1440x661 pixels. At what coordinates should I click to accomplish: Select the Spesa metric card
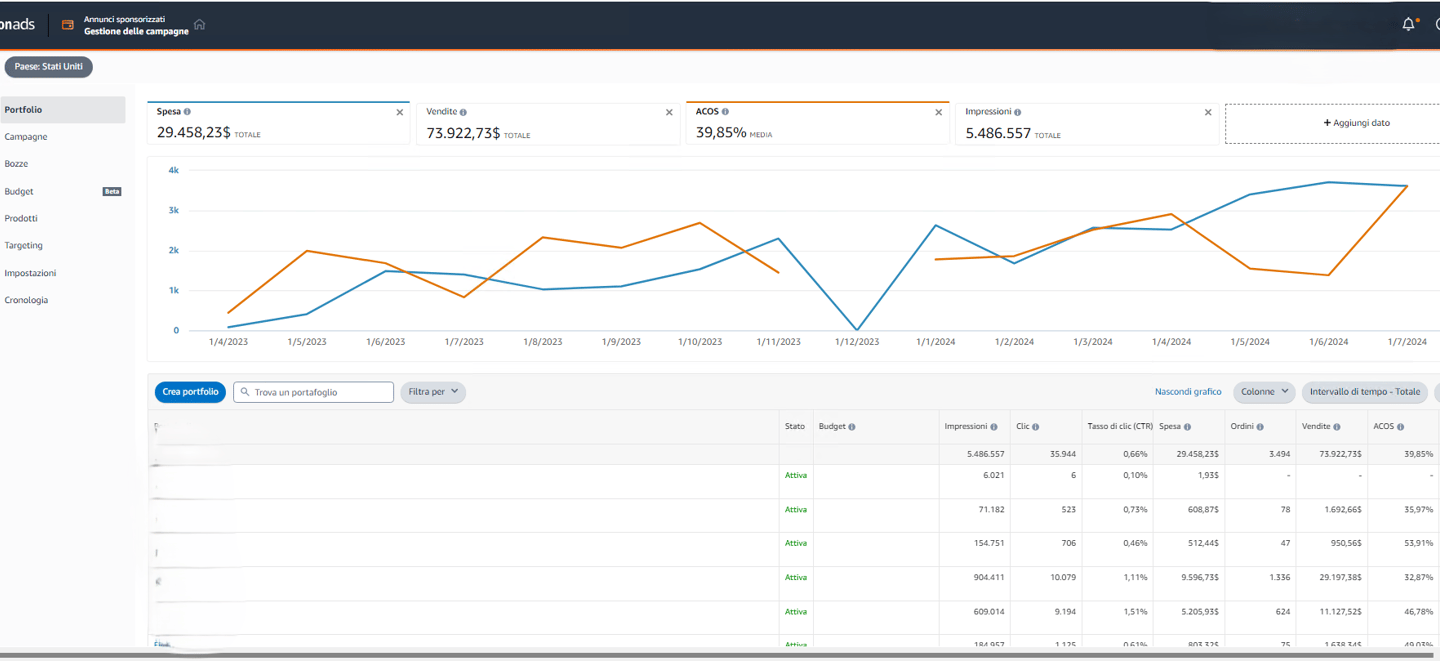pyautogui.click(x=278, y=123)
